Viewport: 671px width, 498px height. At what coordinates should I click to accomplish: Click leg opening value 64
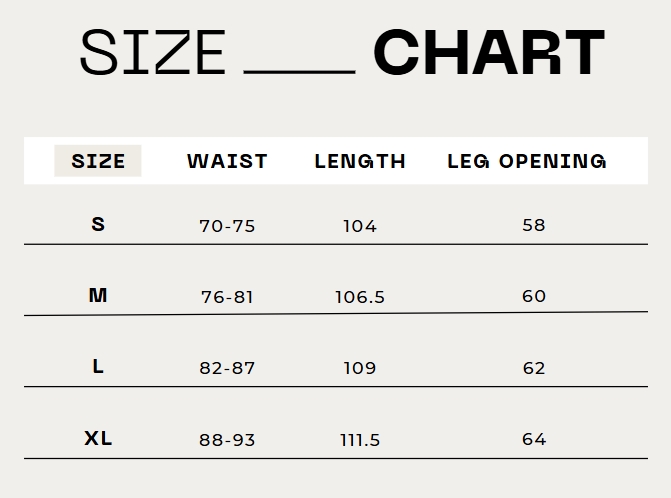(534, 439)
